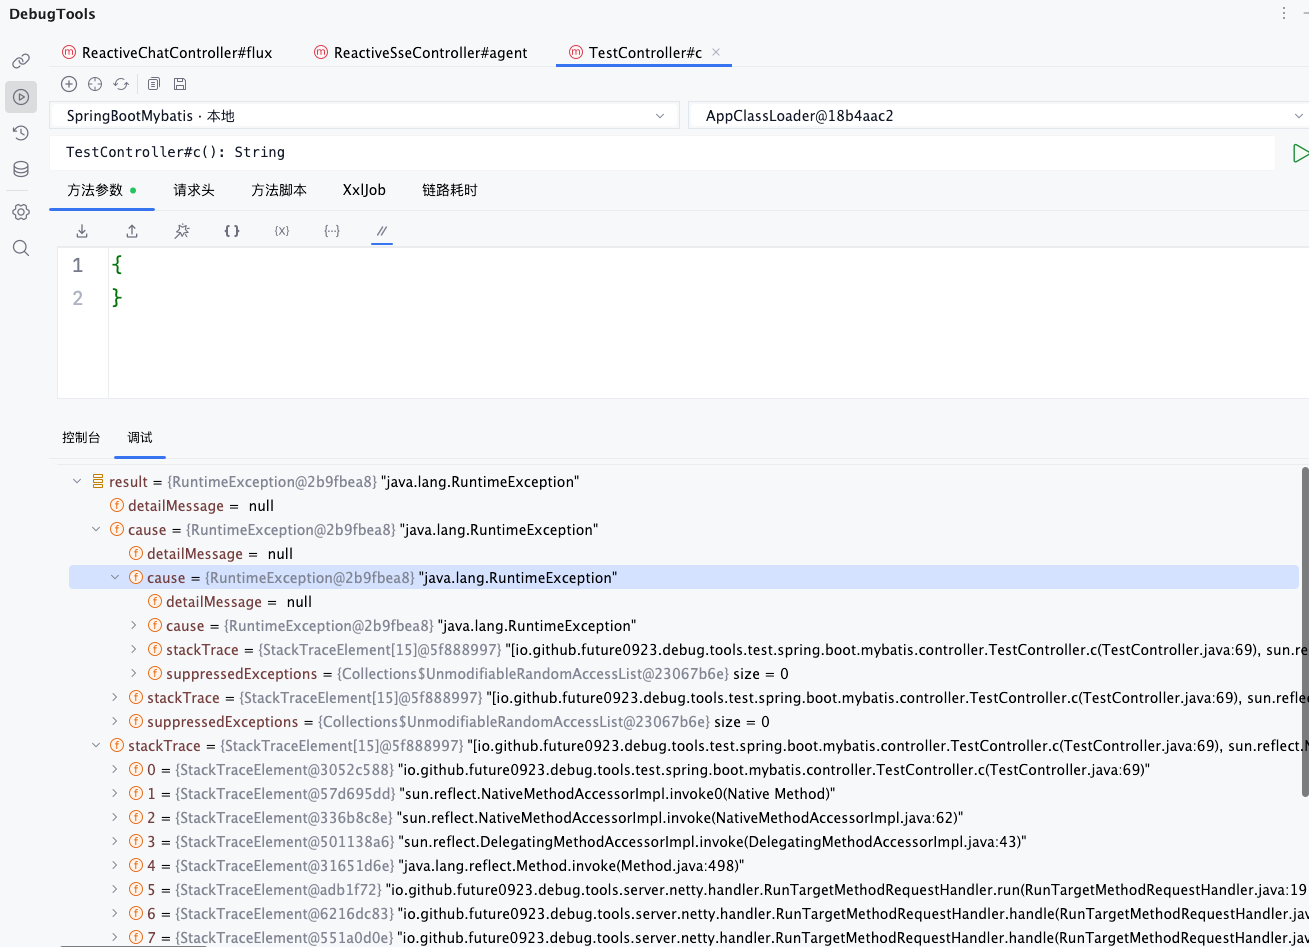
Task: Select stack element 7 row
Action: pos(684,937)
